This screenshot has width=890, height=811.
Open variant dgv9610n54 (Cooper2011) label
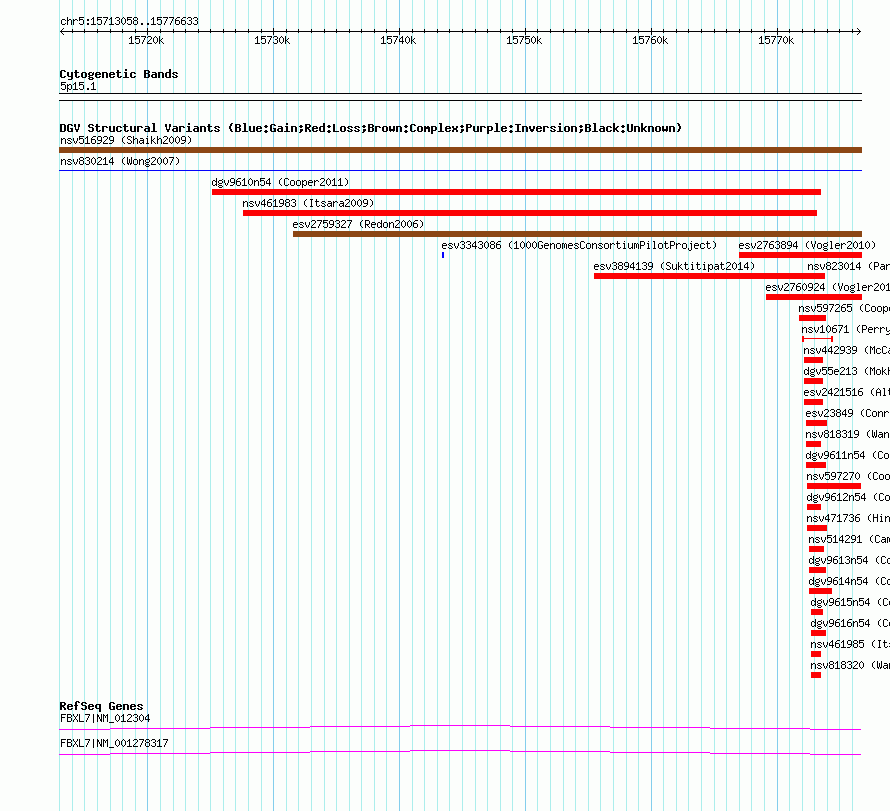[x=280, y=182]
